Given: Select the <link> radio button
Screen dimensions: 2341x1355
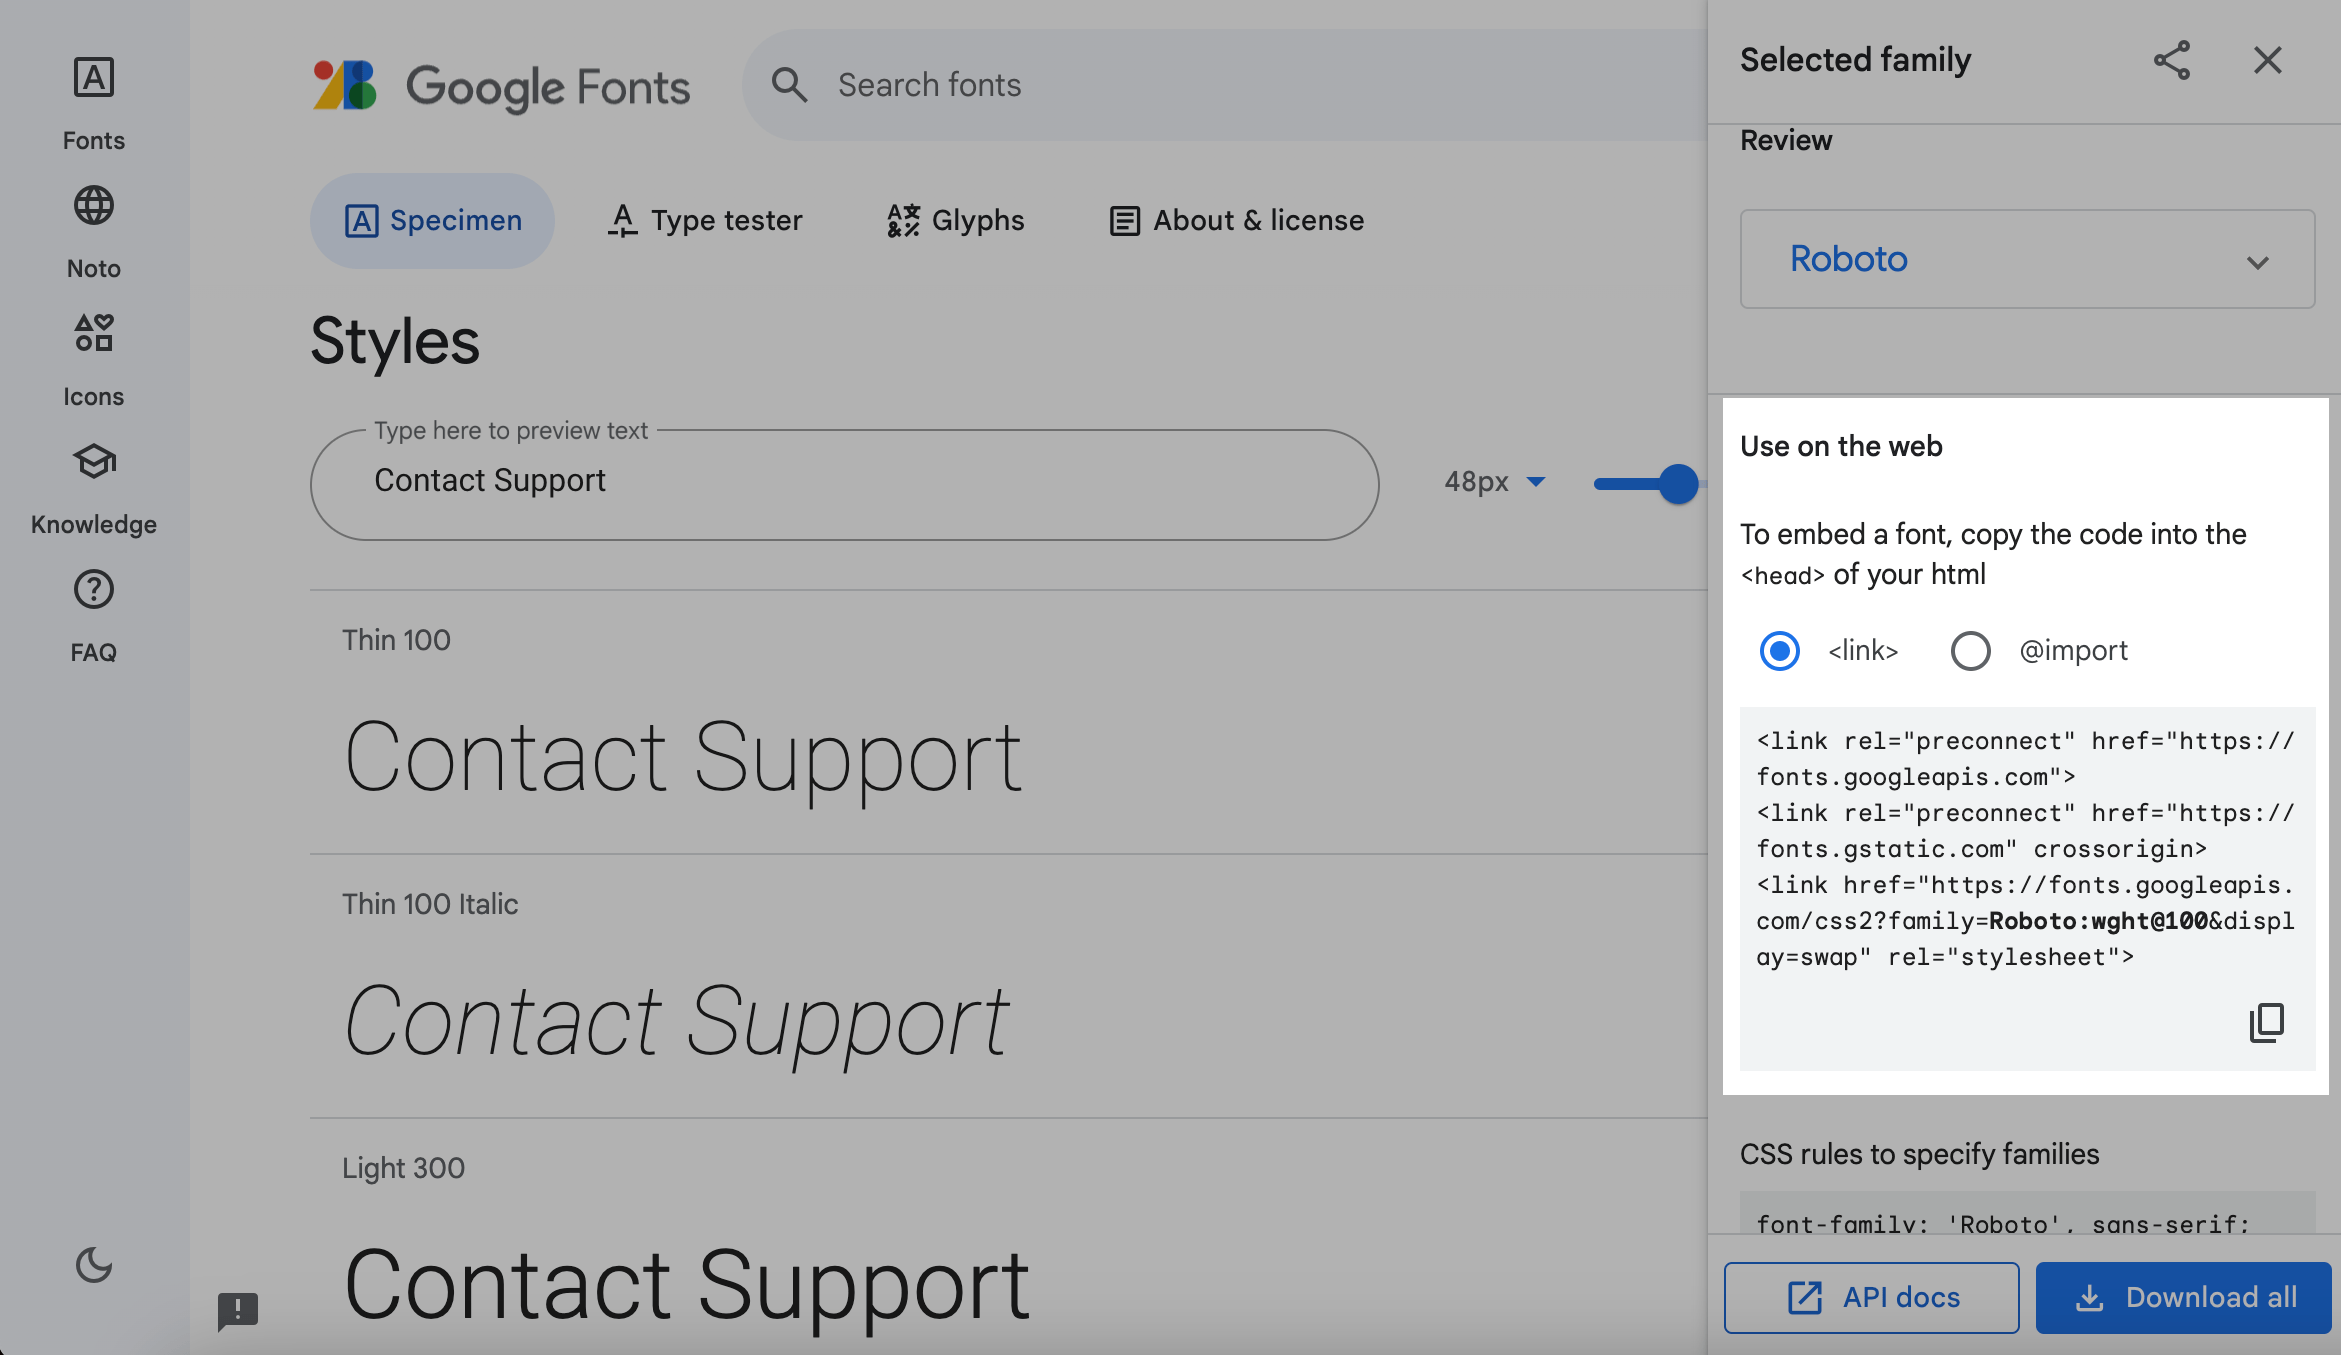Looking at the screenshot, I should coord(1779,651).
